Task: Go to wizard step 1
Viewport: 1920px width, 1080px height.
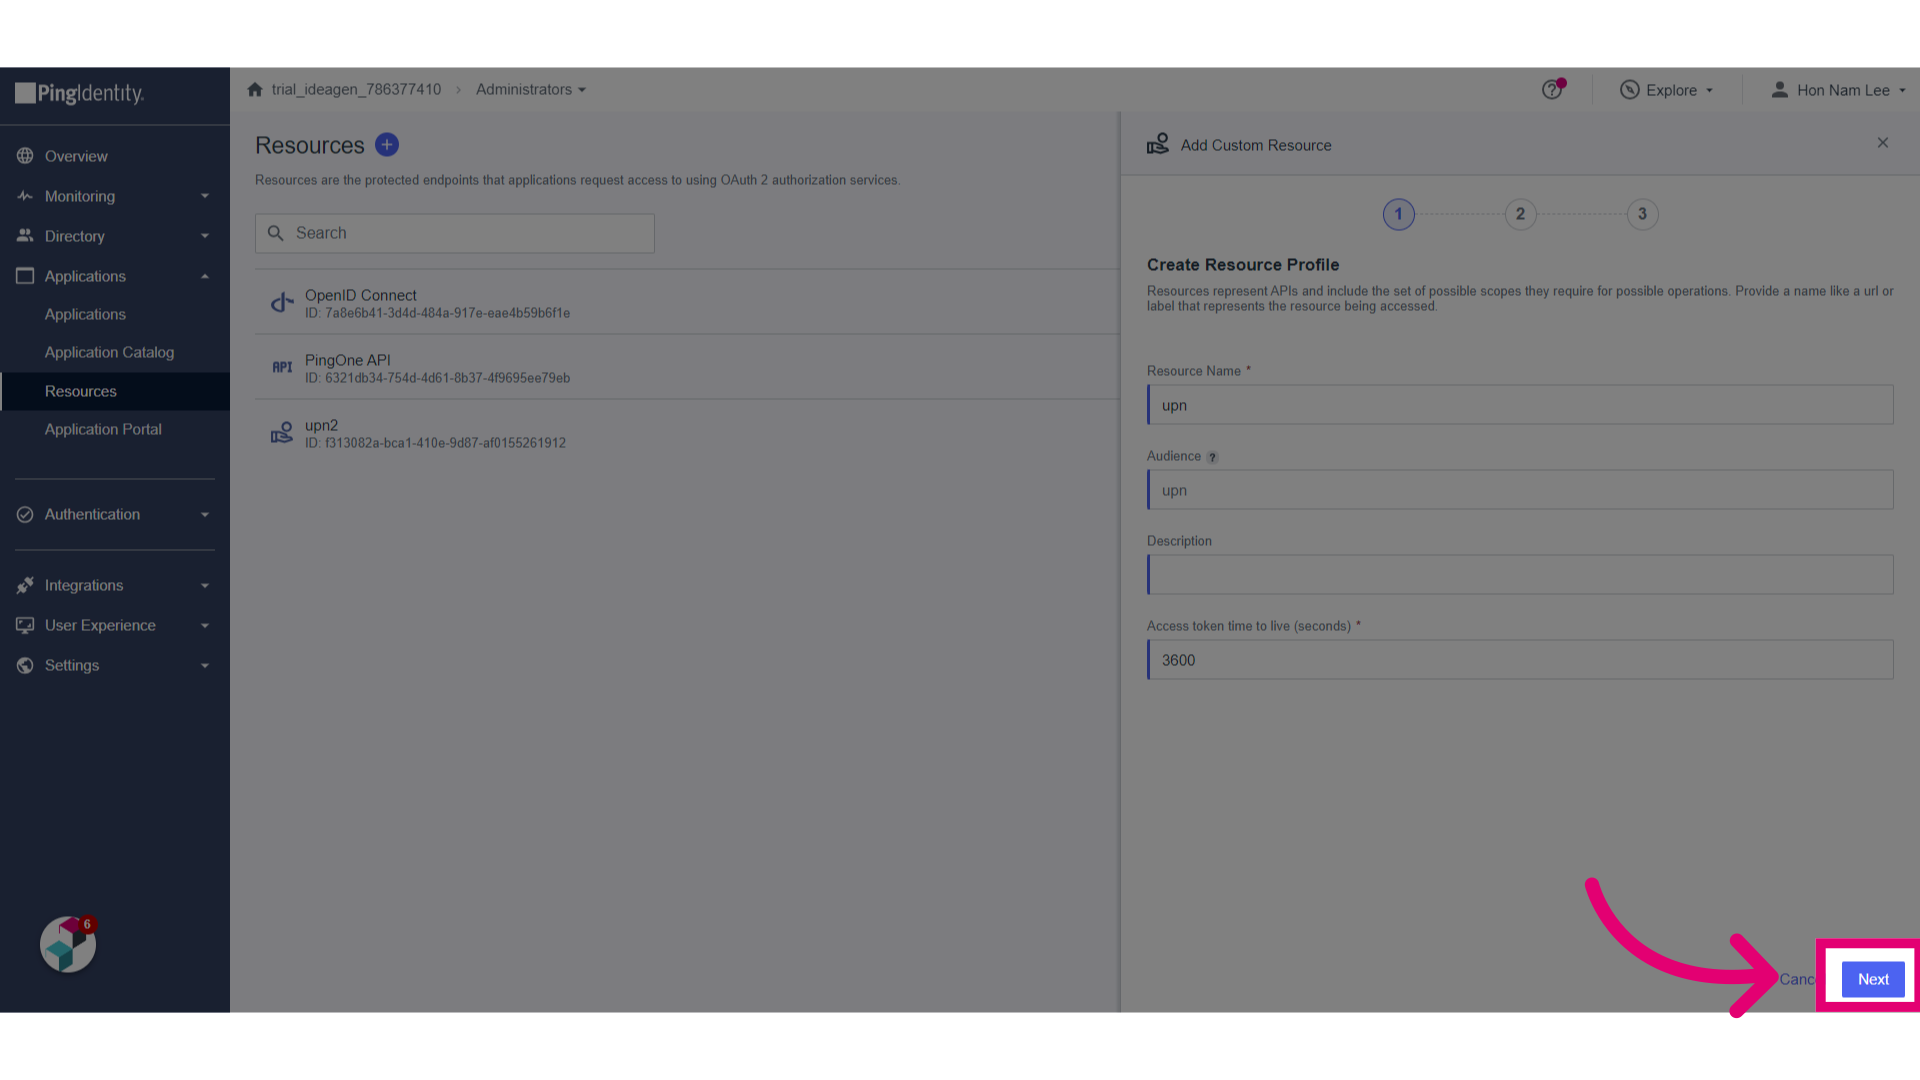Action: 1399,214
